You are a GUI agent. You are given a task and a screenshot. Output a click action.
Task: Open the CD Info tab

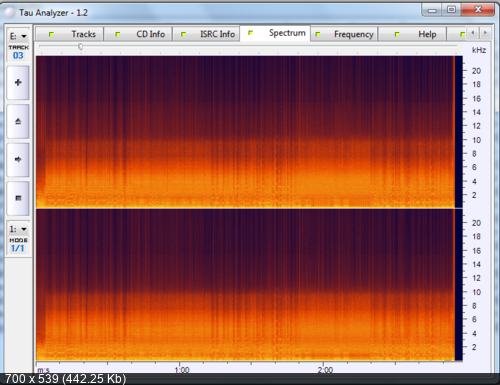pyautogui.click(x=138, y=34)
